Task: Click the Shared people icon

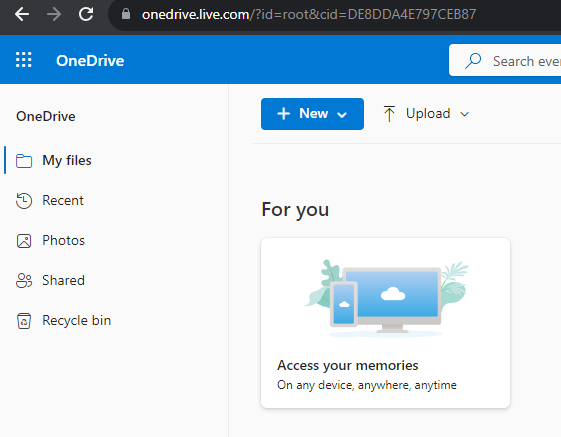Action: (x=24, y=281)
